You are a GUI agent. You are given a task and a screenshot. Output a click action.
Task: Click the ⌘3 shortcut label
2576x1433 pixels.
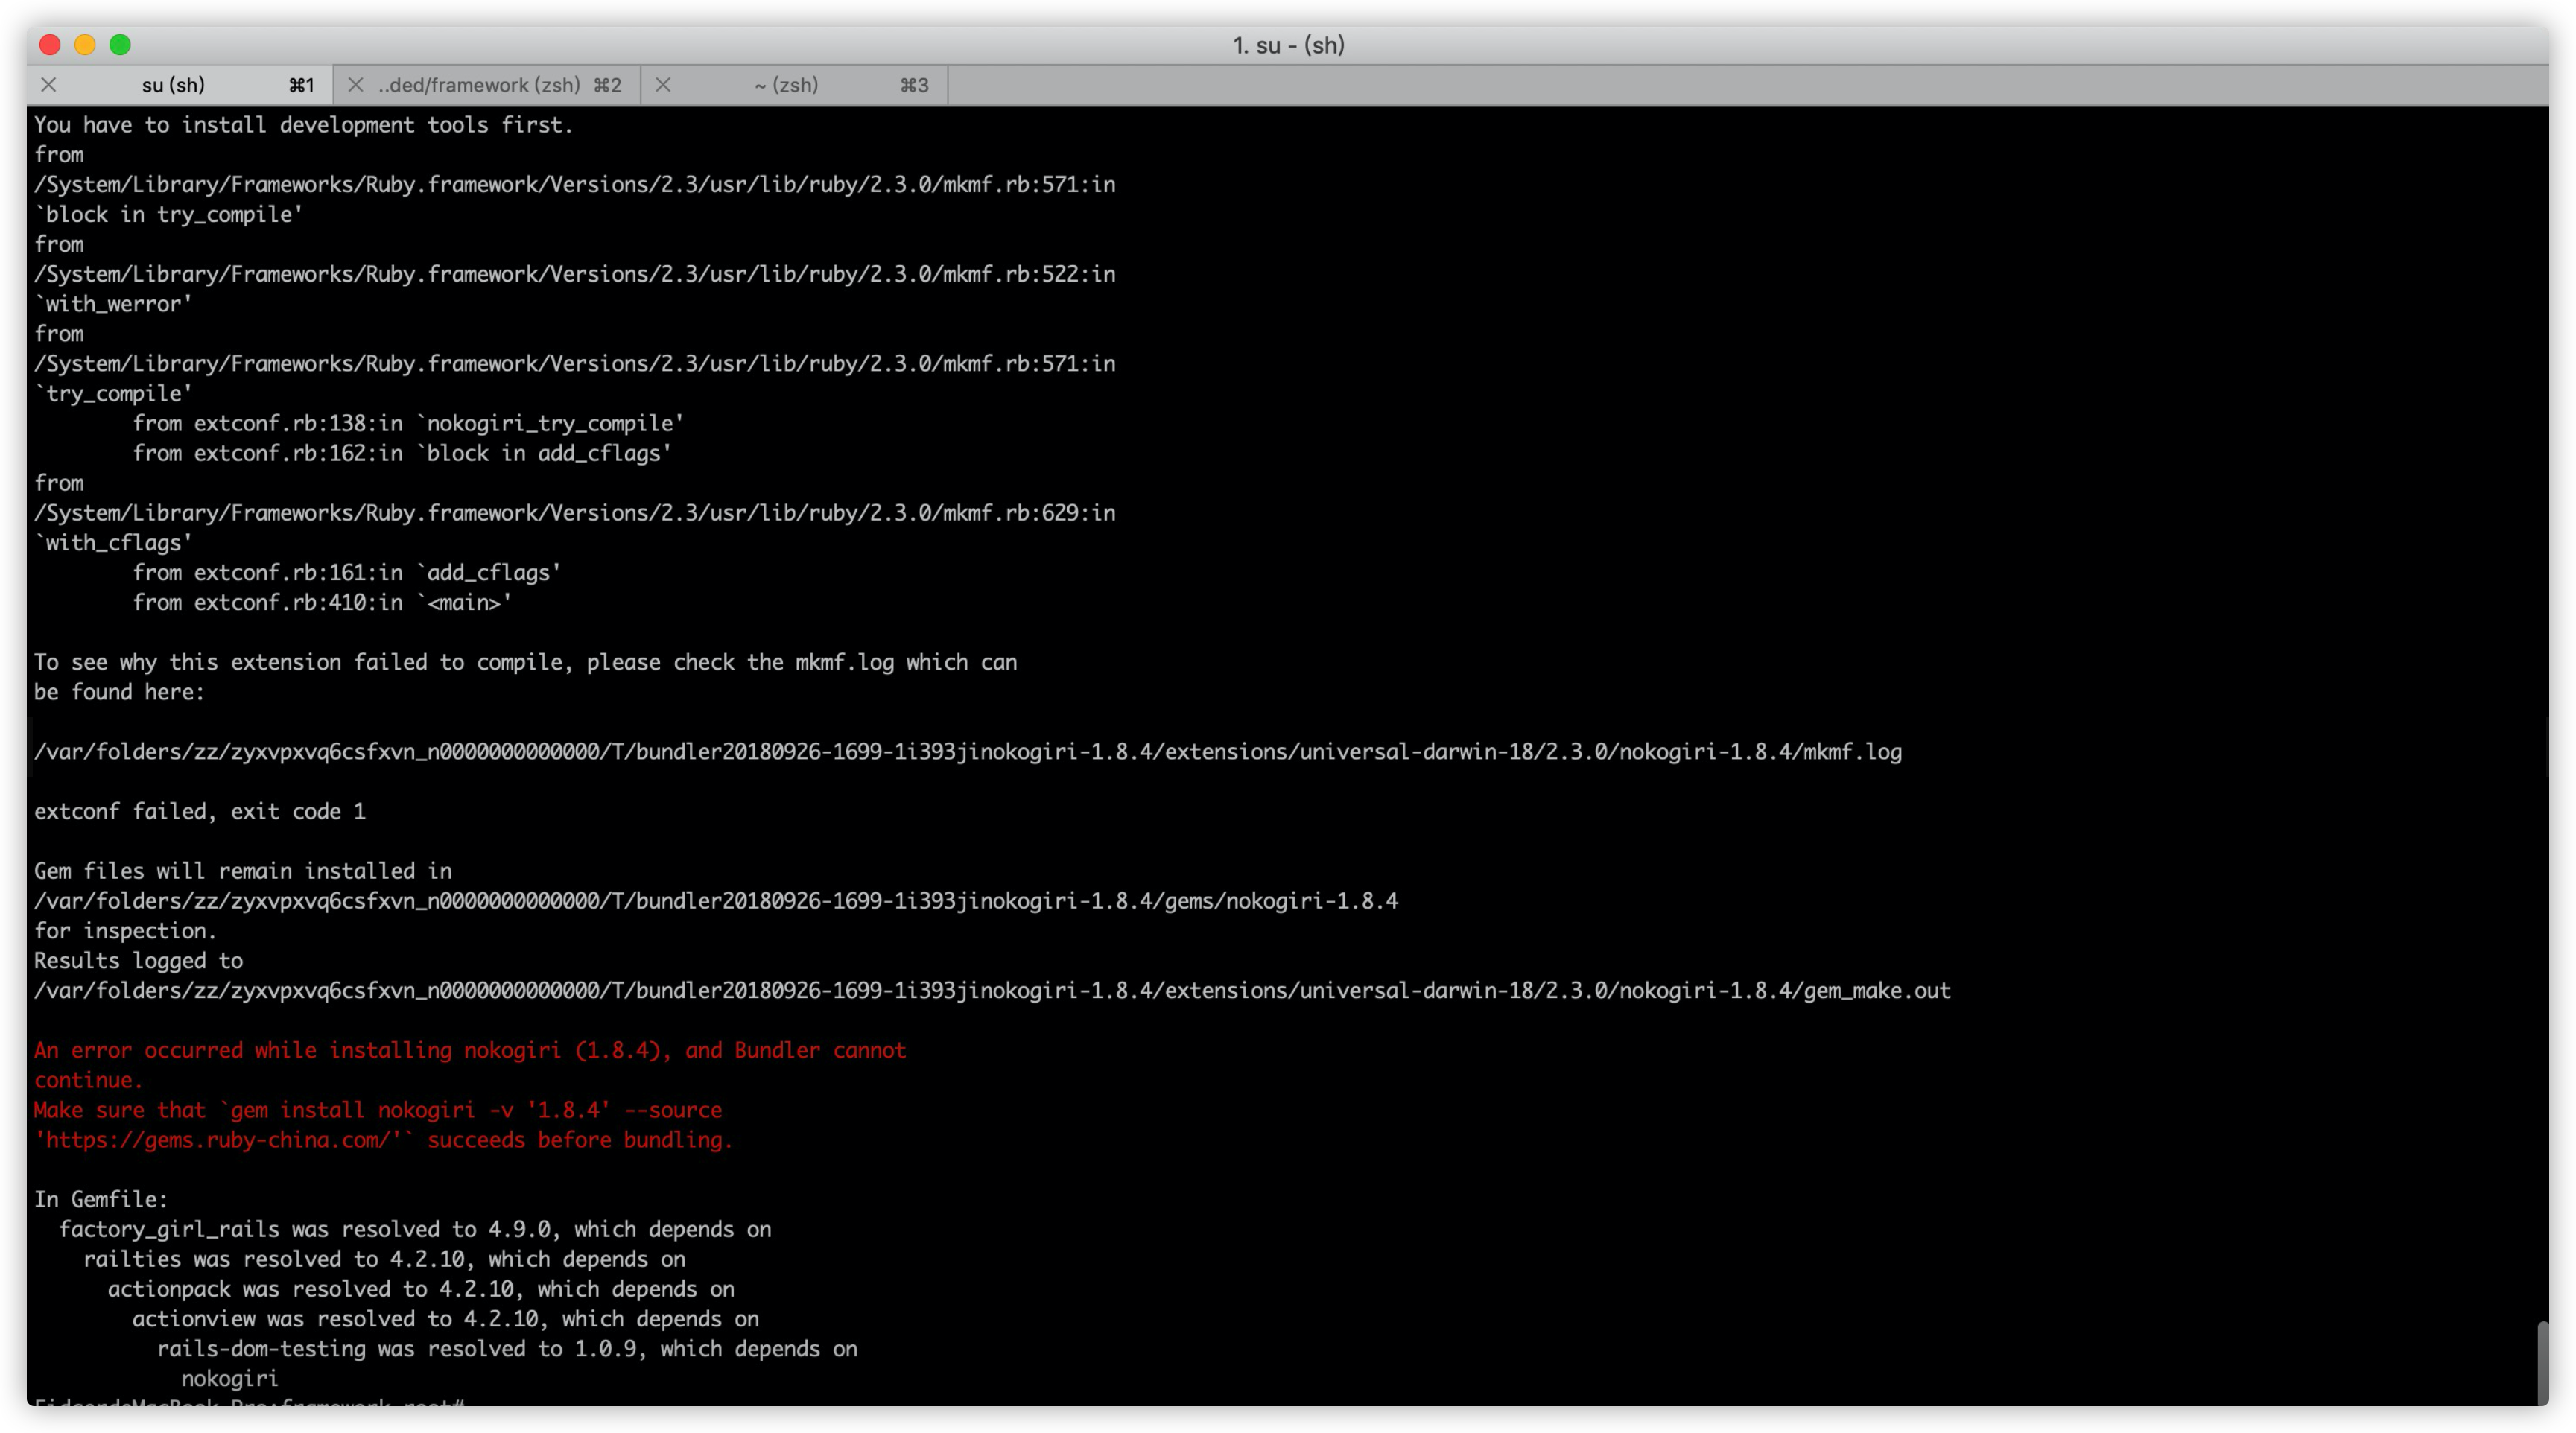[x=914, y=85]
